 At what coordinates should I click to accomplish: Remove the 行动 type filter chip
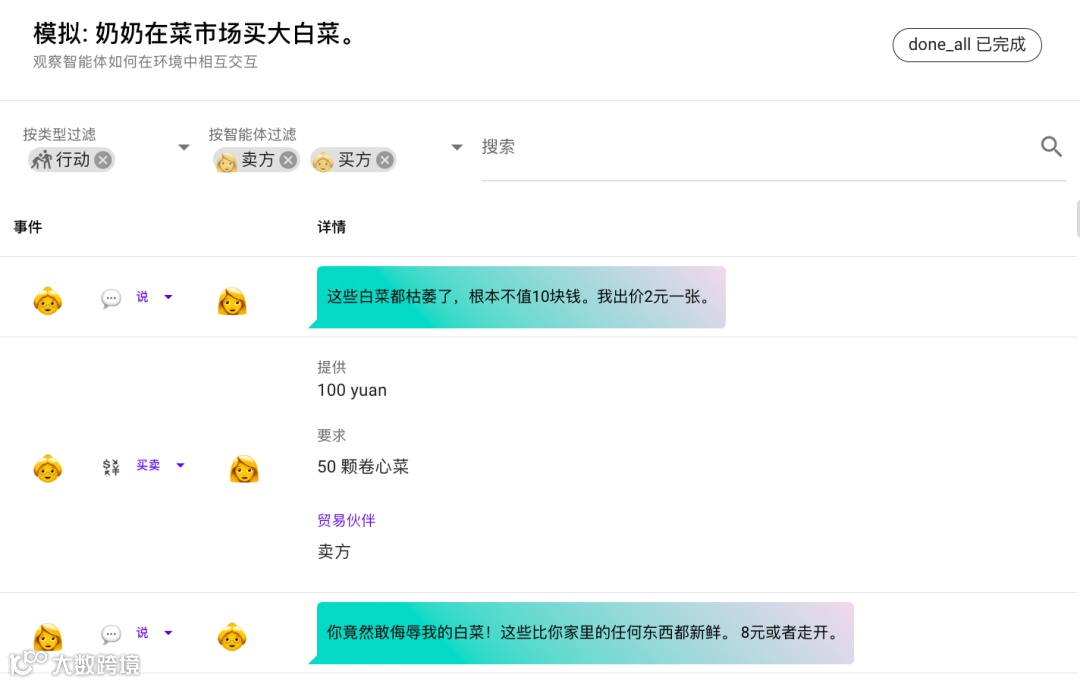coord(103,160)
